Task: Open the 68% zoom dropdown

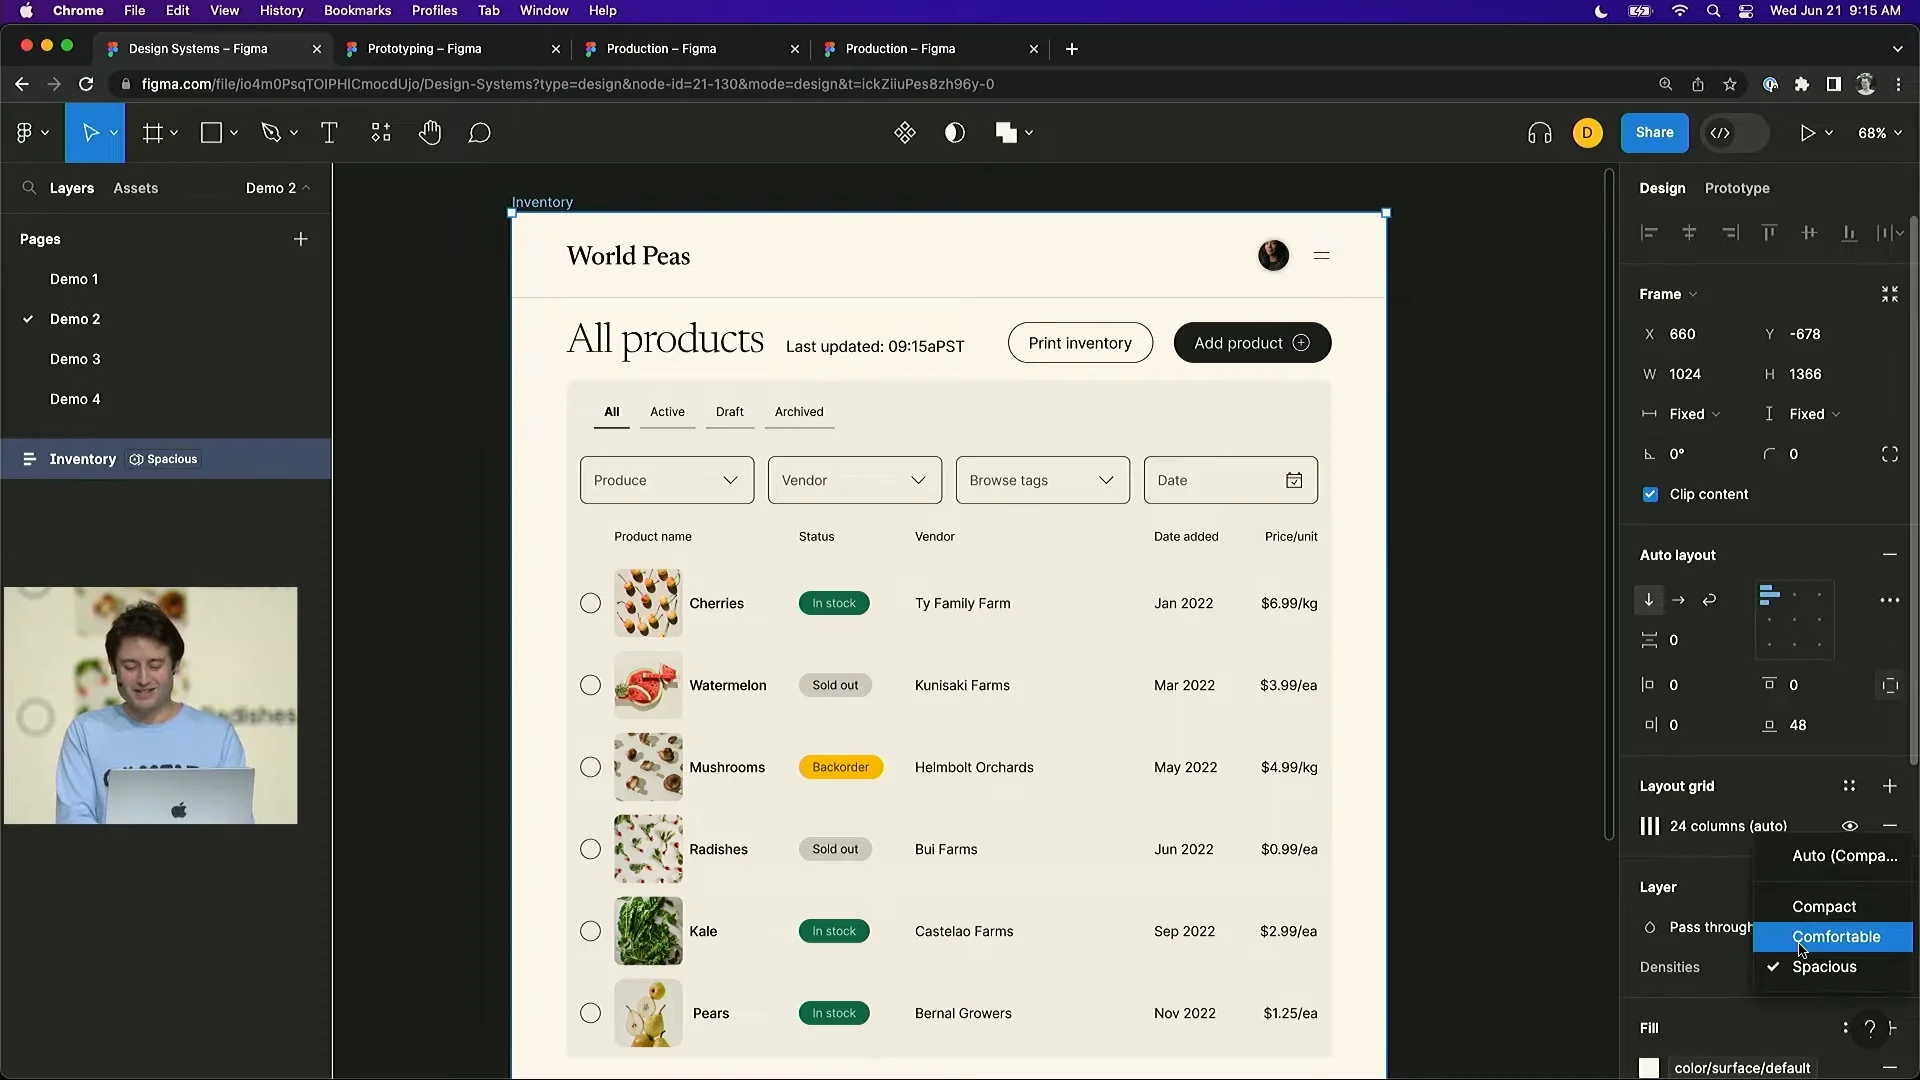Action: coord(1880,133)
